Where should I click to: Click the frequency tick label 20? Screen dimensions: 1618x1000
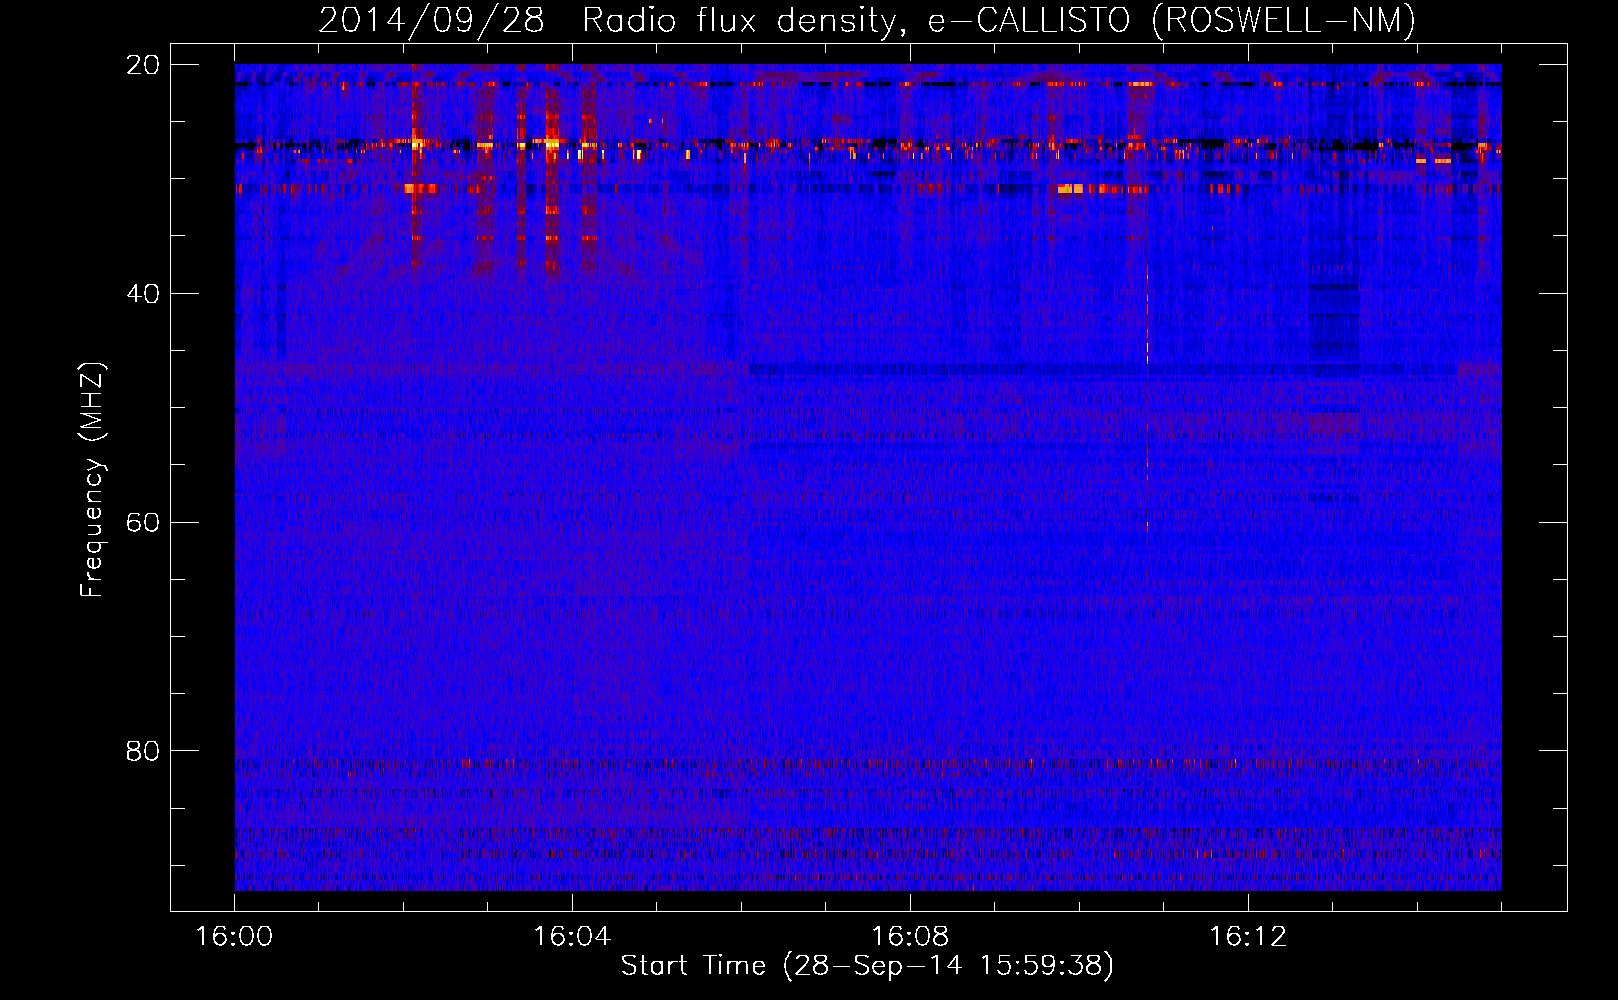[x=143, y=65]
